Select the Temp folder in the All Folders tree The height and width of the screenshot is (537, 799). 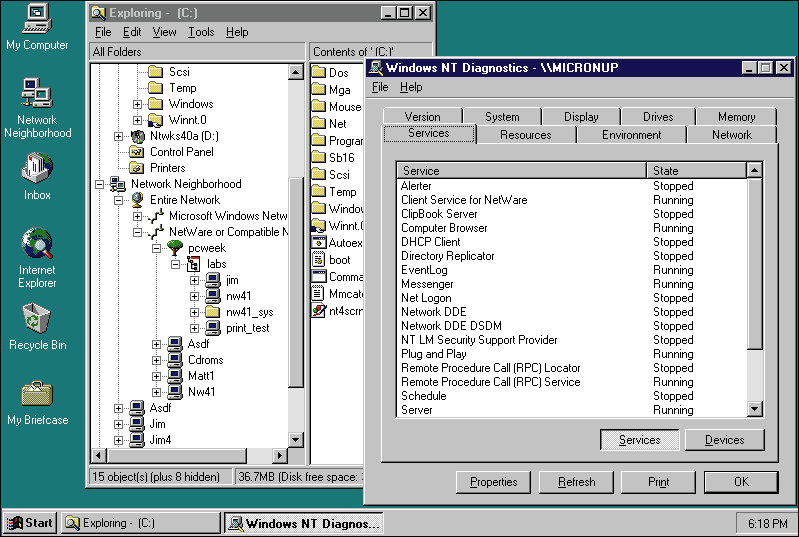[155, 88]
